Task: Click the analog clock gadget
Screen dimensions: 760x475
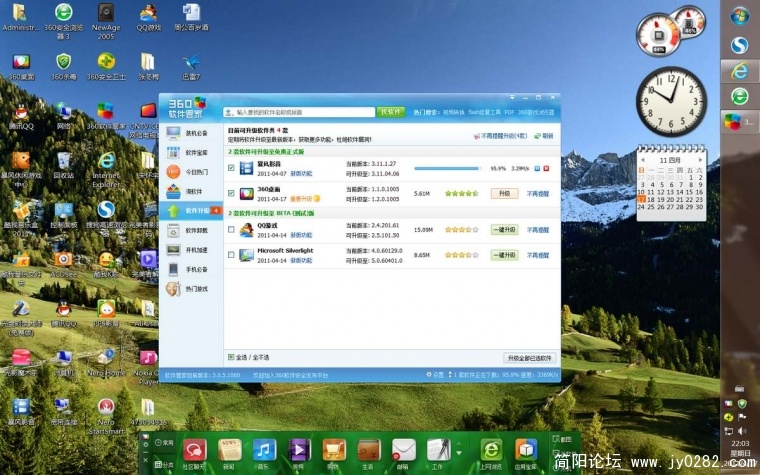Action: pos(671,101)
